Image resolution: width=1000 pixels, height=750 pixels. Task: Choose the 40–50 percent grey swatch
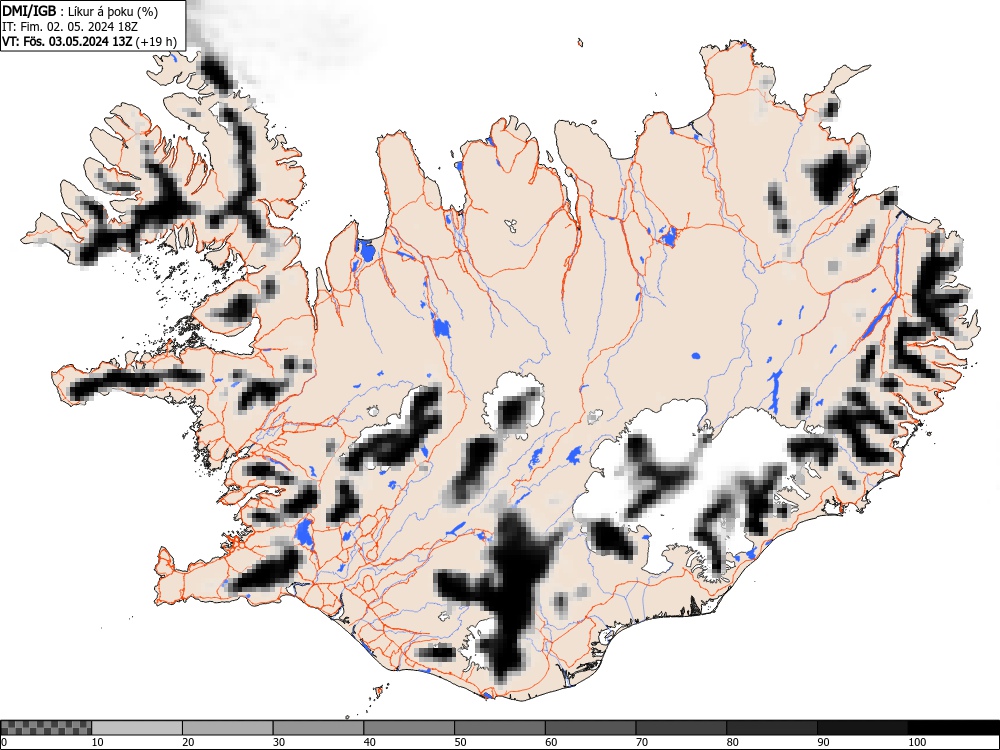(x=409, y=728)
